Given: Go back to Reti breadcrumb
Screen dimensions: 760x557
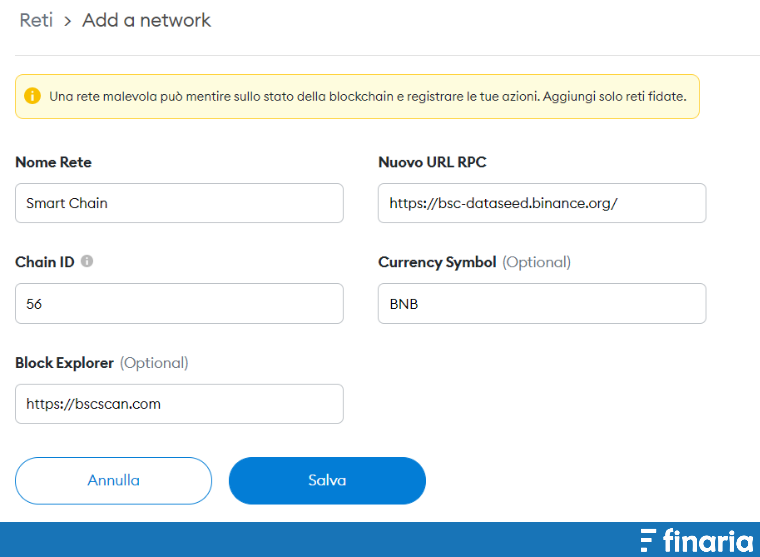Looking at the screenshot, I should point(36,20).
